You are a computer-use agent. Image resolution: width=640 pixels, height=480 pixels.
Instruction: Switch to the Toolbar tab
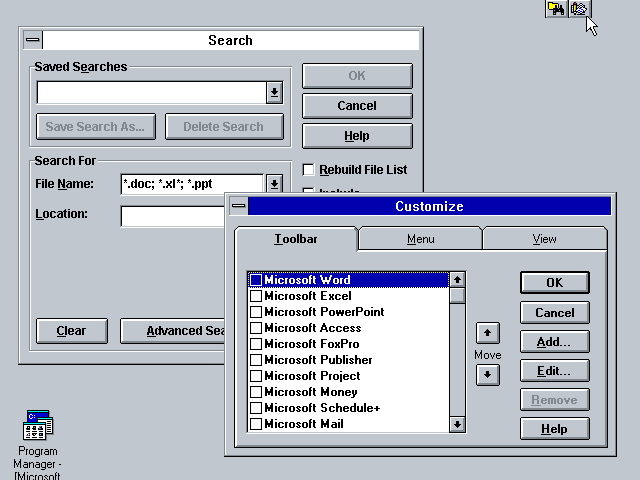[x=296, y=239]
